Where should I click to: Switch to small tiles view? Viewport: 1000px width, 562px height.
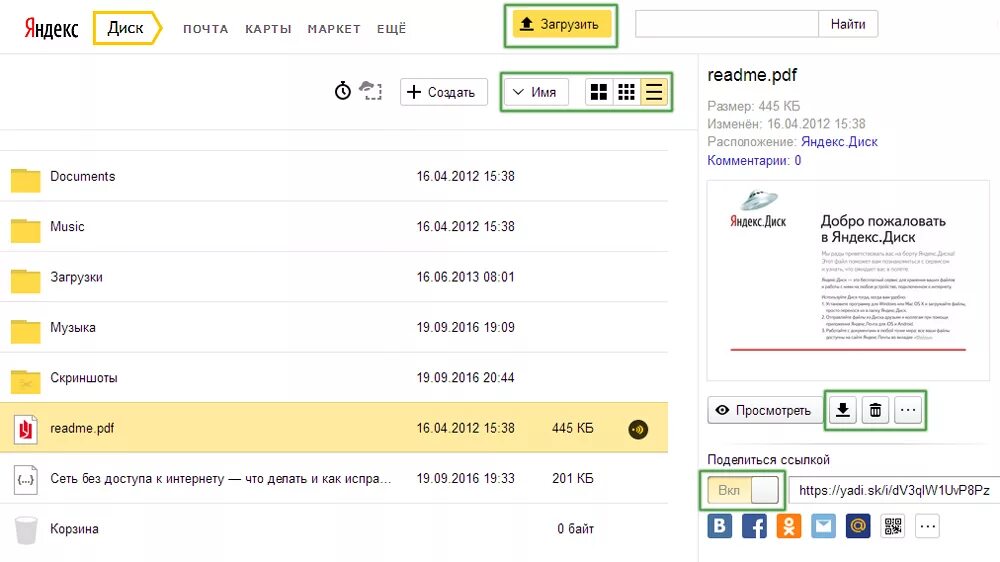pos(626,92)
